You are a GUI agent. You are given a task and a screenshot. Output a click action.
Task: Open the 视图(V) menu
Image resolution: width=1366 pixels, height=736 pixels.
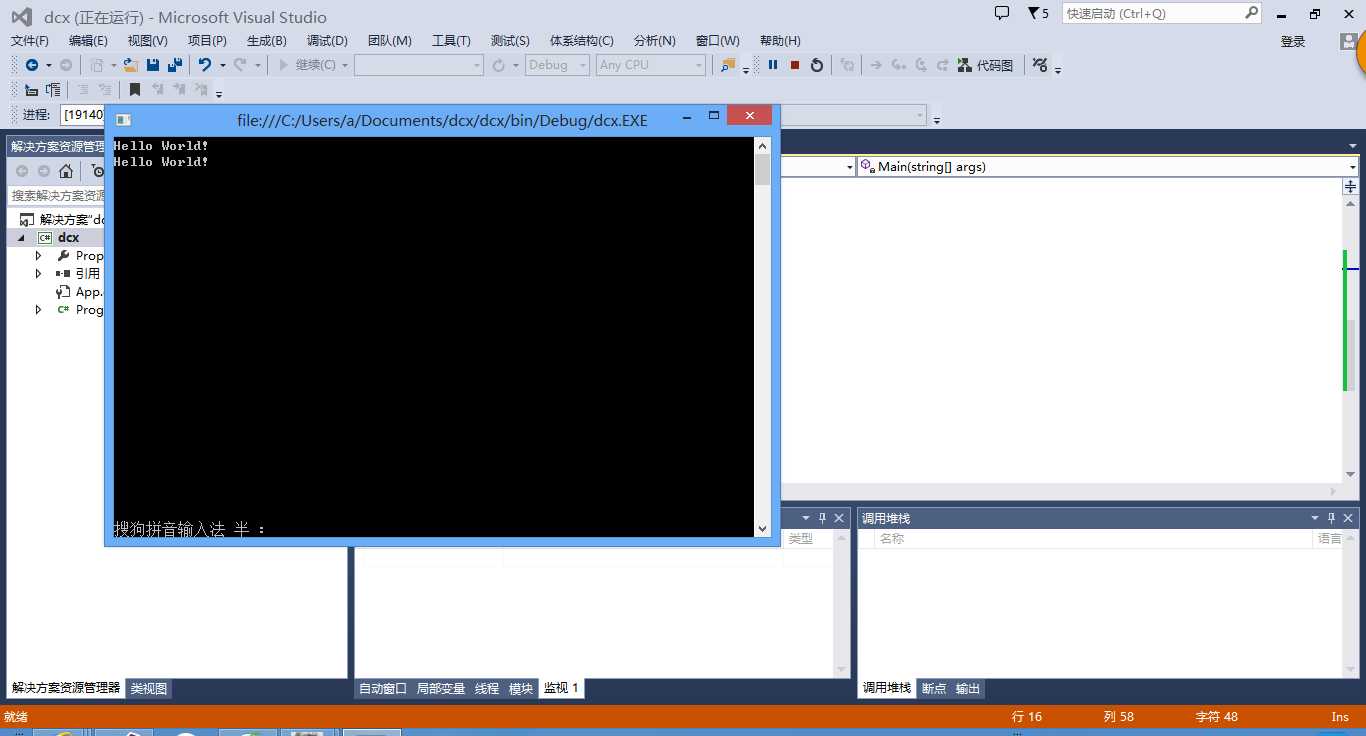coord(148,41)
